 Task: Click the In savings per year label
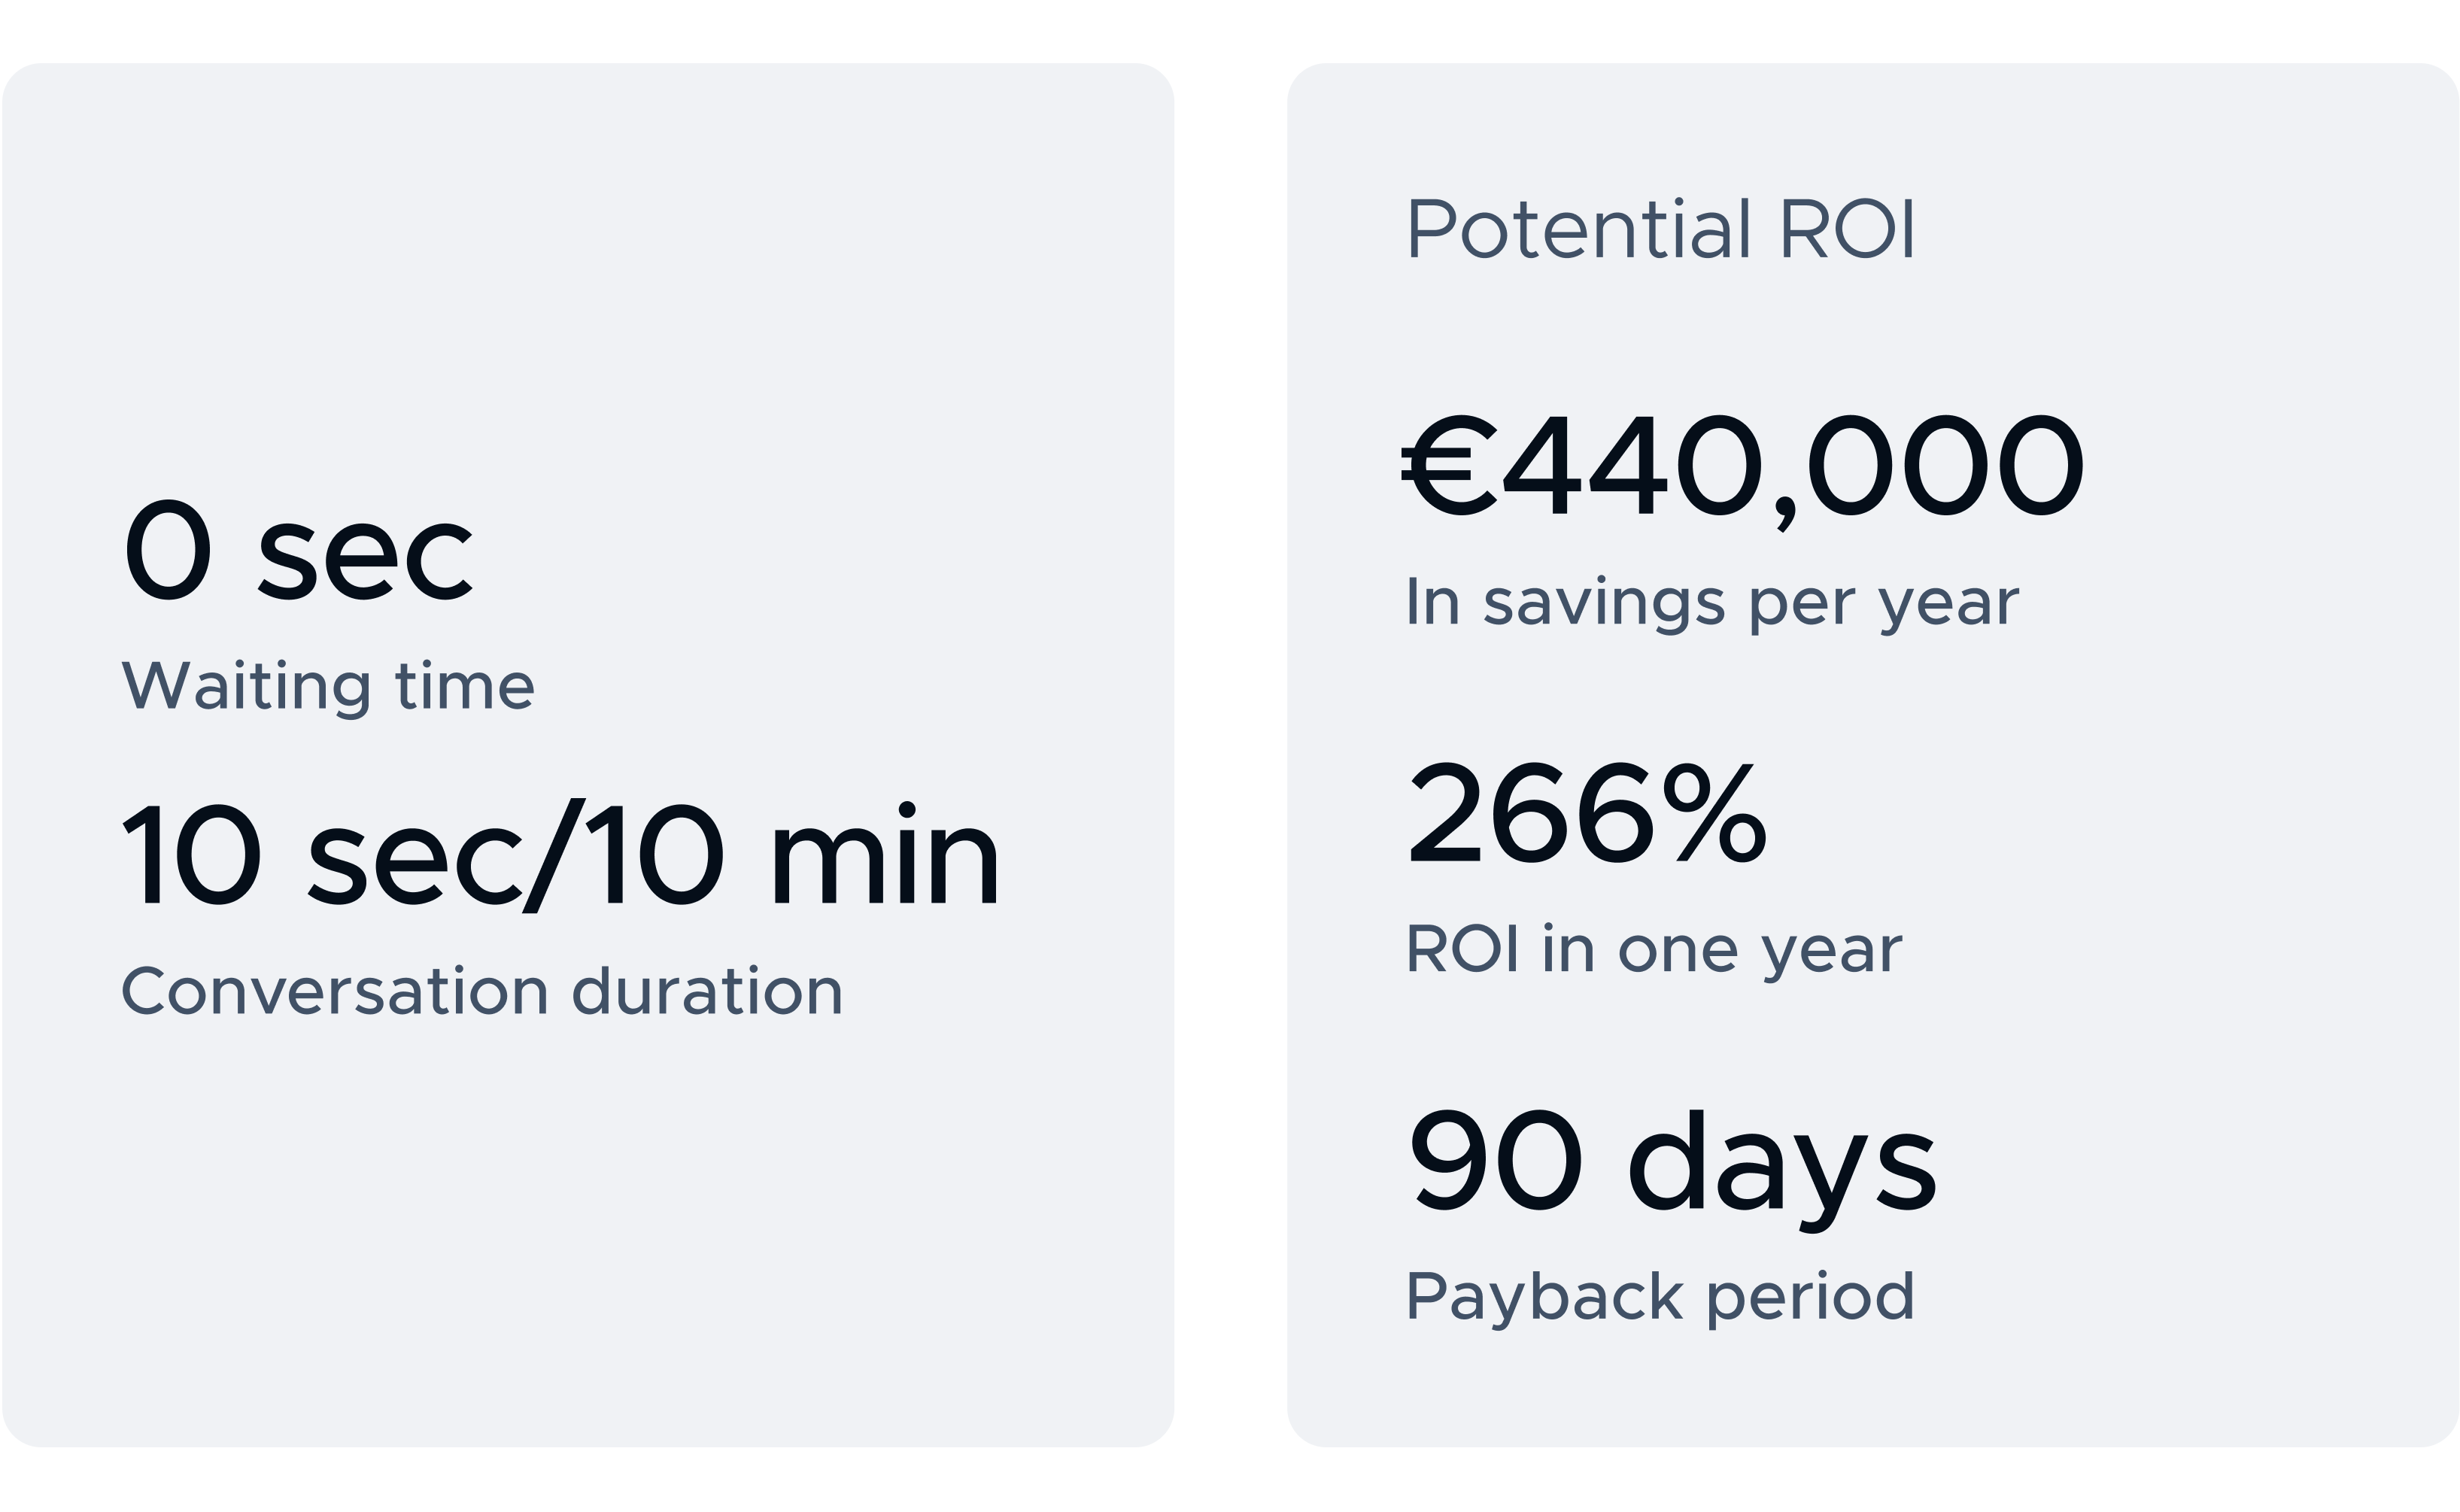pos(1712,603)
